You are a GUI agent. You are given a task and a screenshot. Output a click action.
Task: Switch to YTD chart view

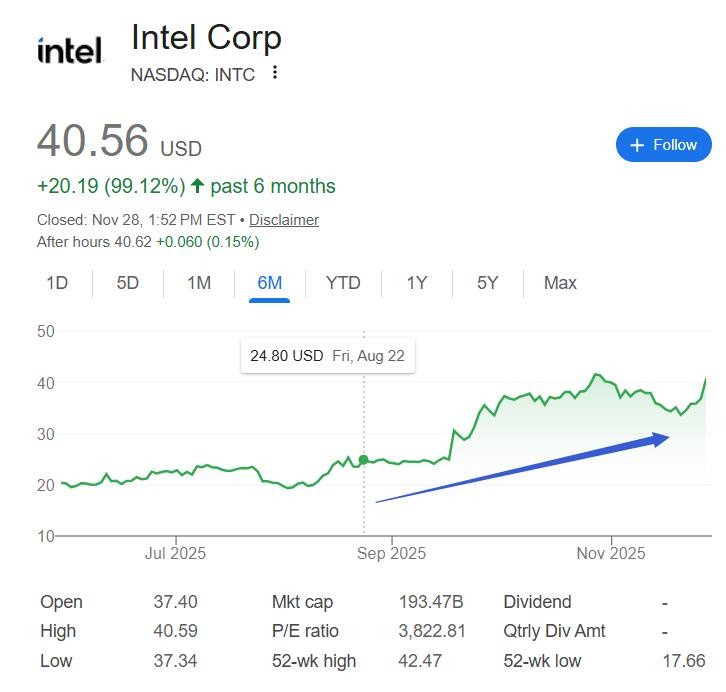tap(343, 283)
